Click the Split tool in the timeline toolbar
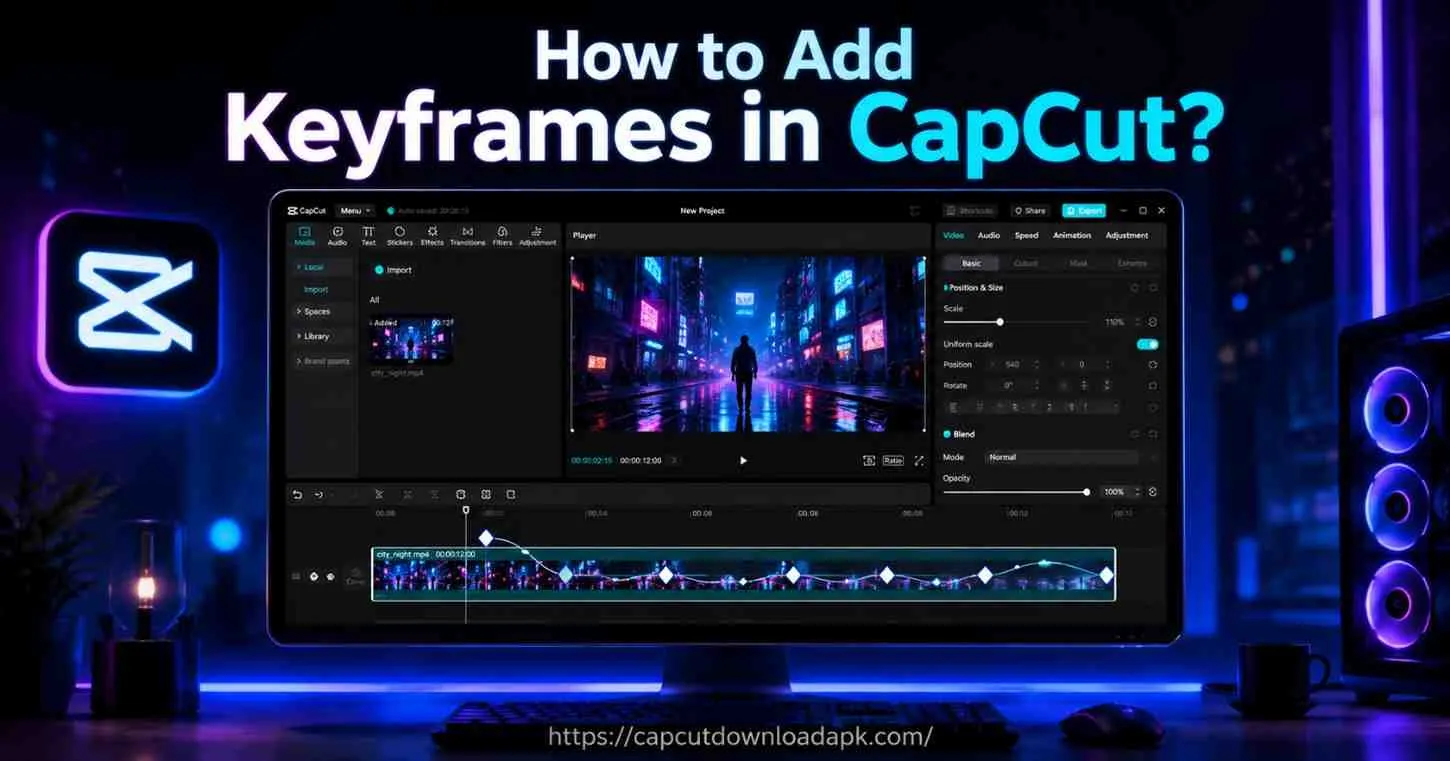Screen dimensions: 1450x761 379,494
